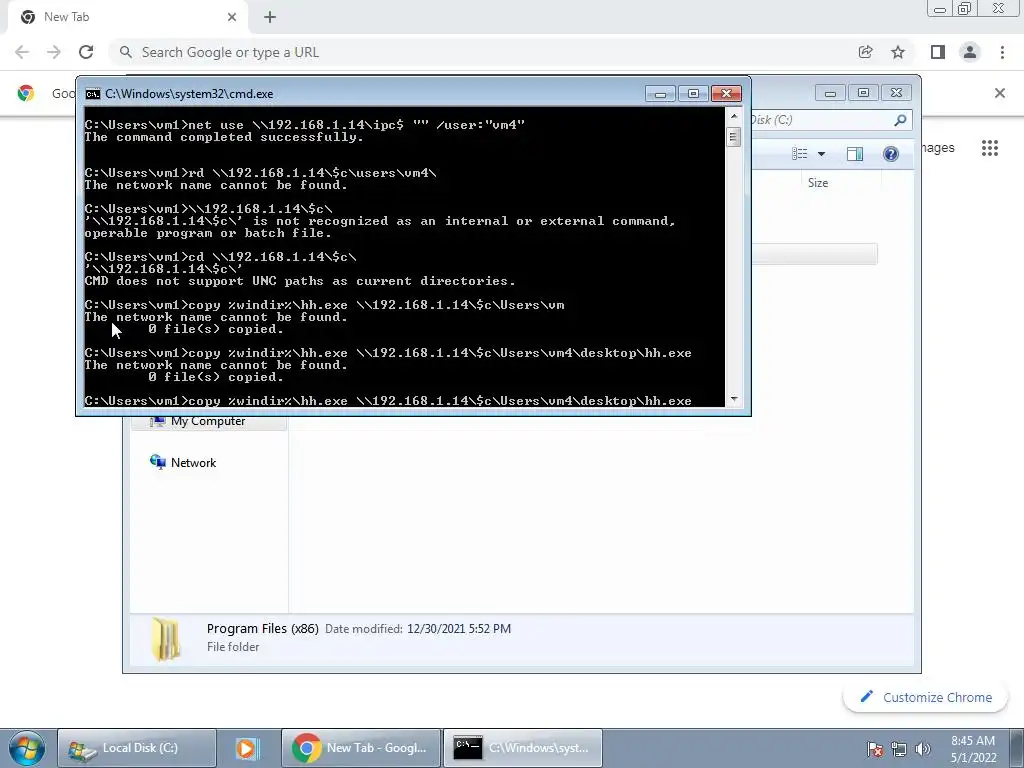Share this page icon in Chrome

click(x=865, y=52)
